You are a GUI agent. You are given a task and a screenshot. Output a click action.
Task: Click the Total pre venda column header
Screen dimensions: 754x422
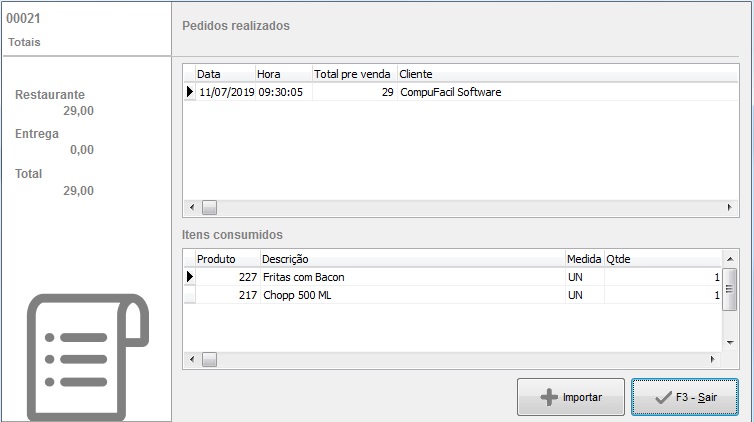coord(353,74)
